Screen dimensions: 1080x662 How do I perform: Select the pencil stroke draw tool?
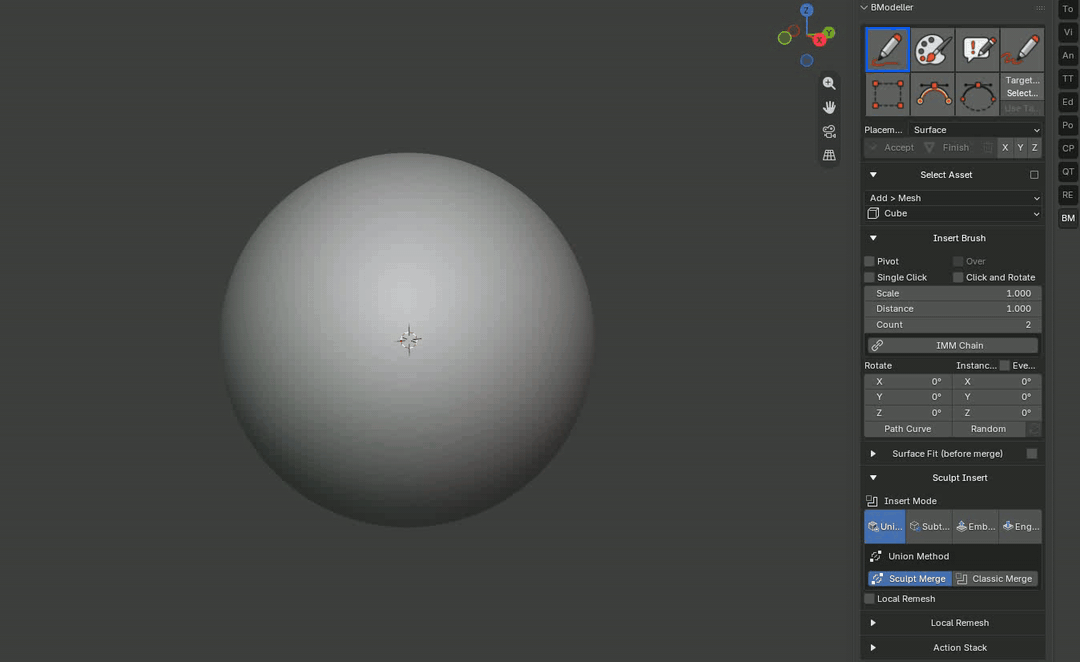click(887, 50)
